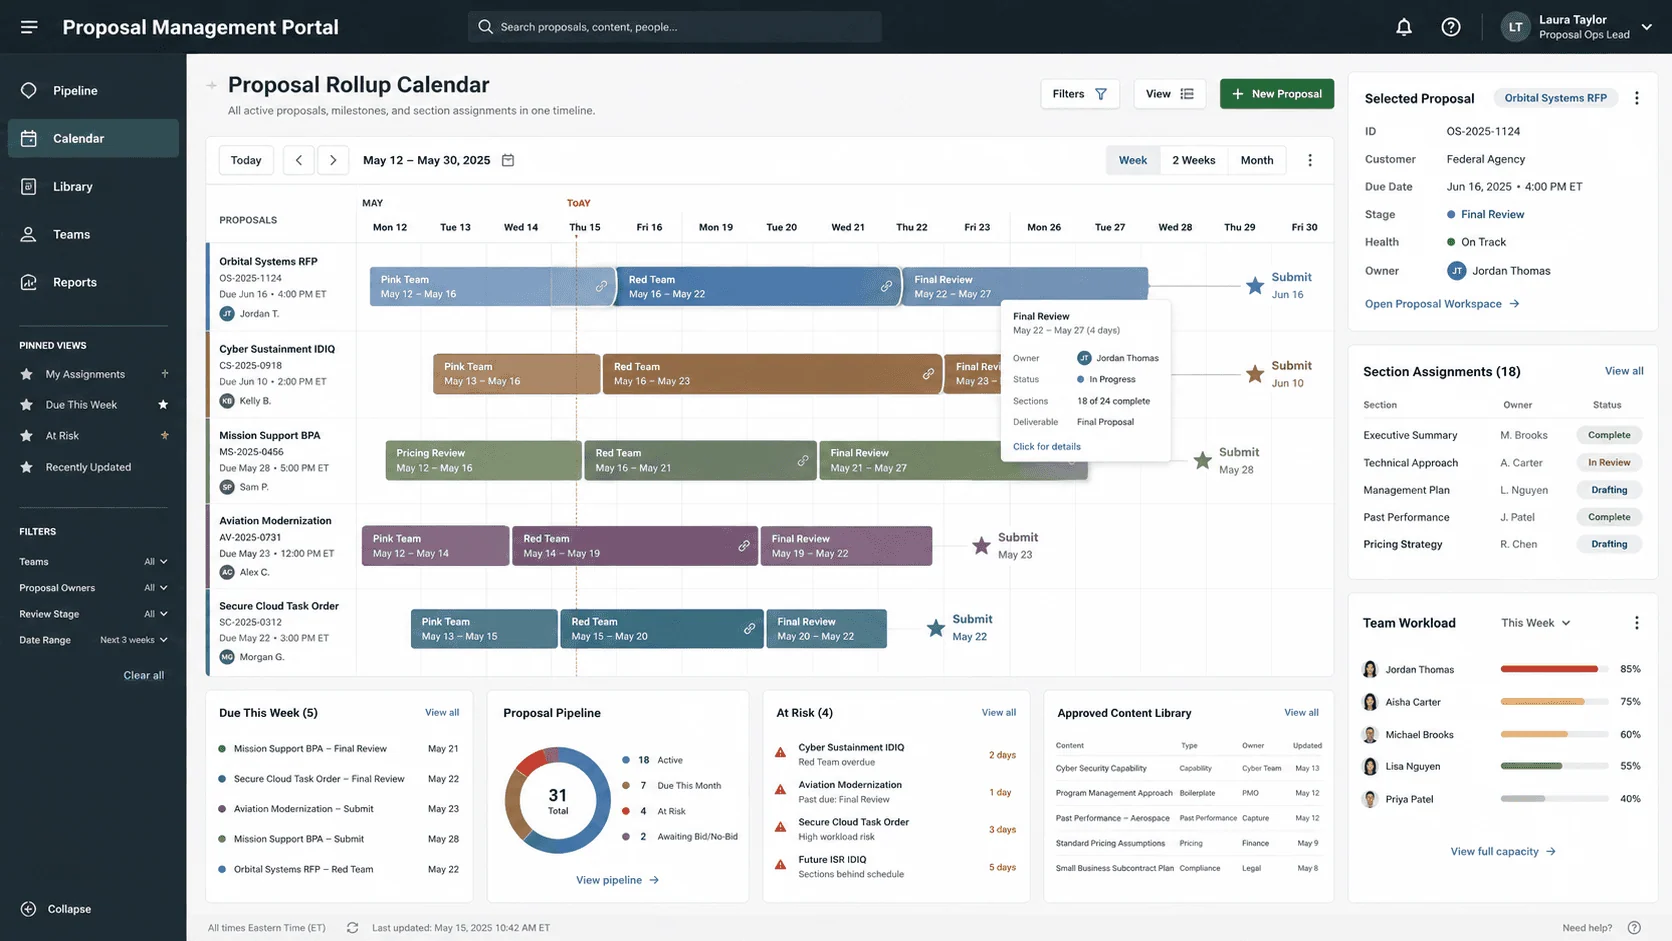This screenshot has height=941, width=1672.
Task: Click Aisha Carter workload bar
Action: [1554, 702]
